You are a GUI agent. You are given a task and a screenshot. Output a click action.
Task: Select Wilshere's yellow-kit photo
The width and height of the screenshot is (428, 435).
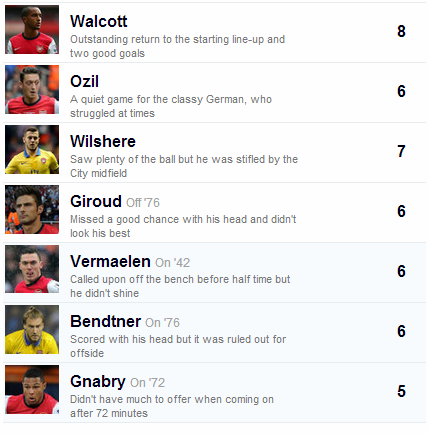pyautogui.click(x=32, y=149)
